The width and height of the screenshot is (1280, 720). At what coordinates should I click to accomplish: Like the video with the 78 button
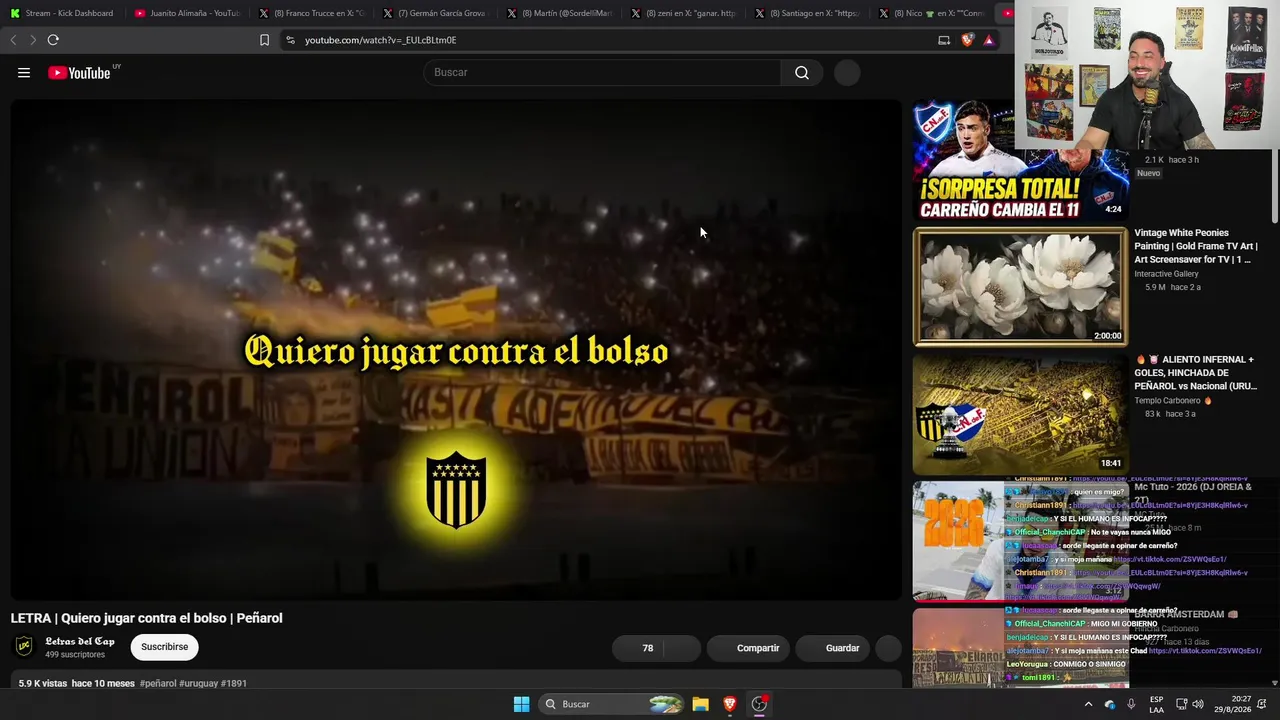640,648
